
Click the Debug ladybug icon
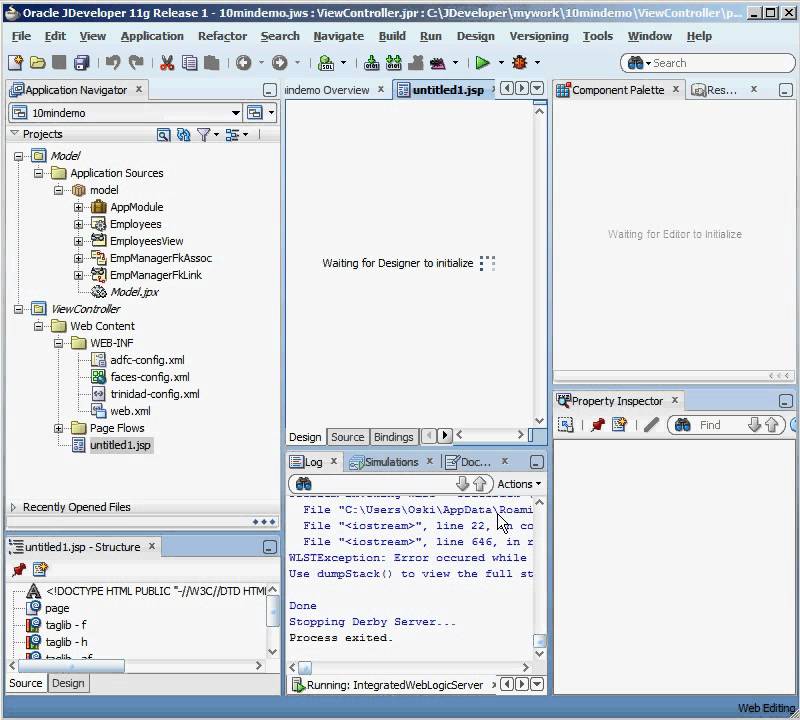[520, 63]
